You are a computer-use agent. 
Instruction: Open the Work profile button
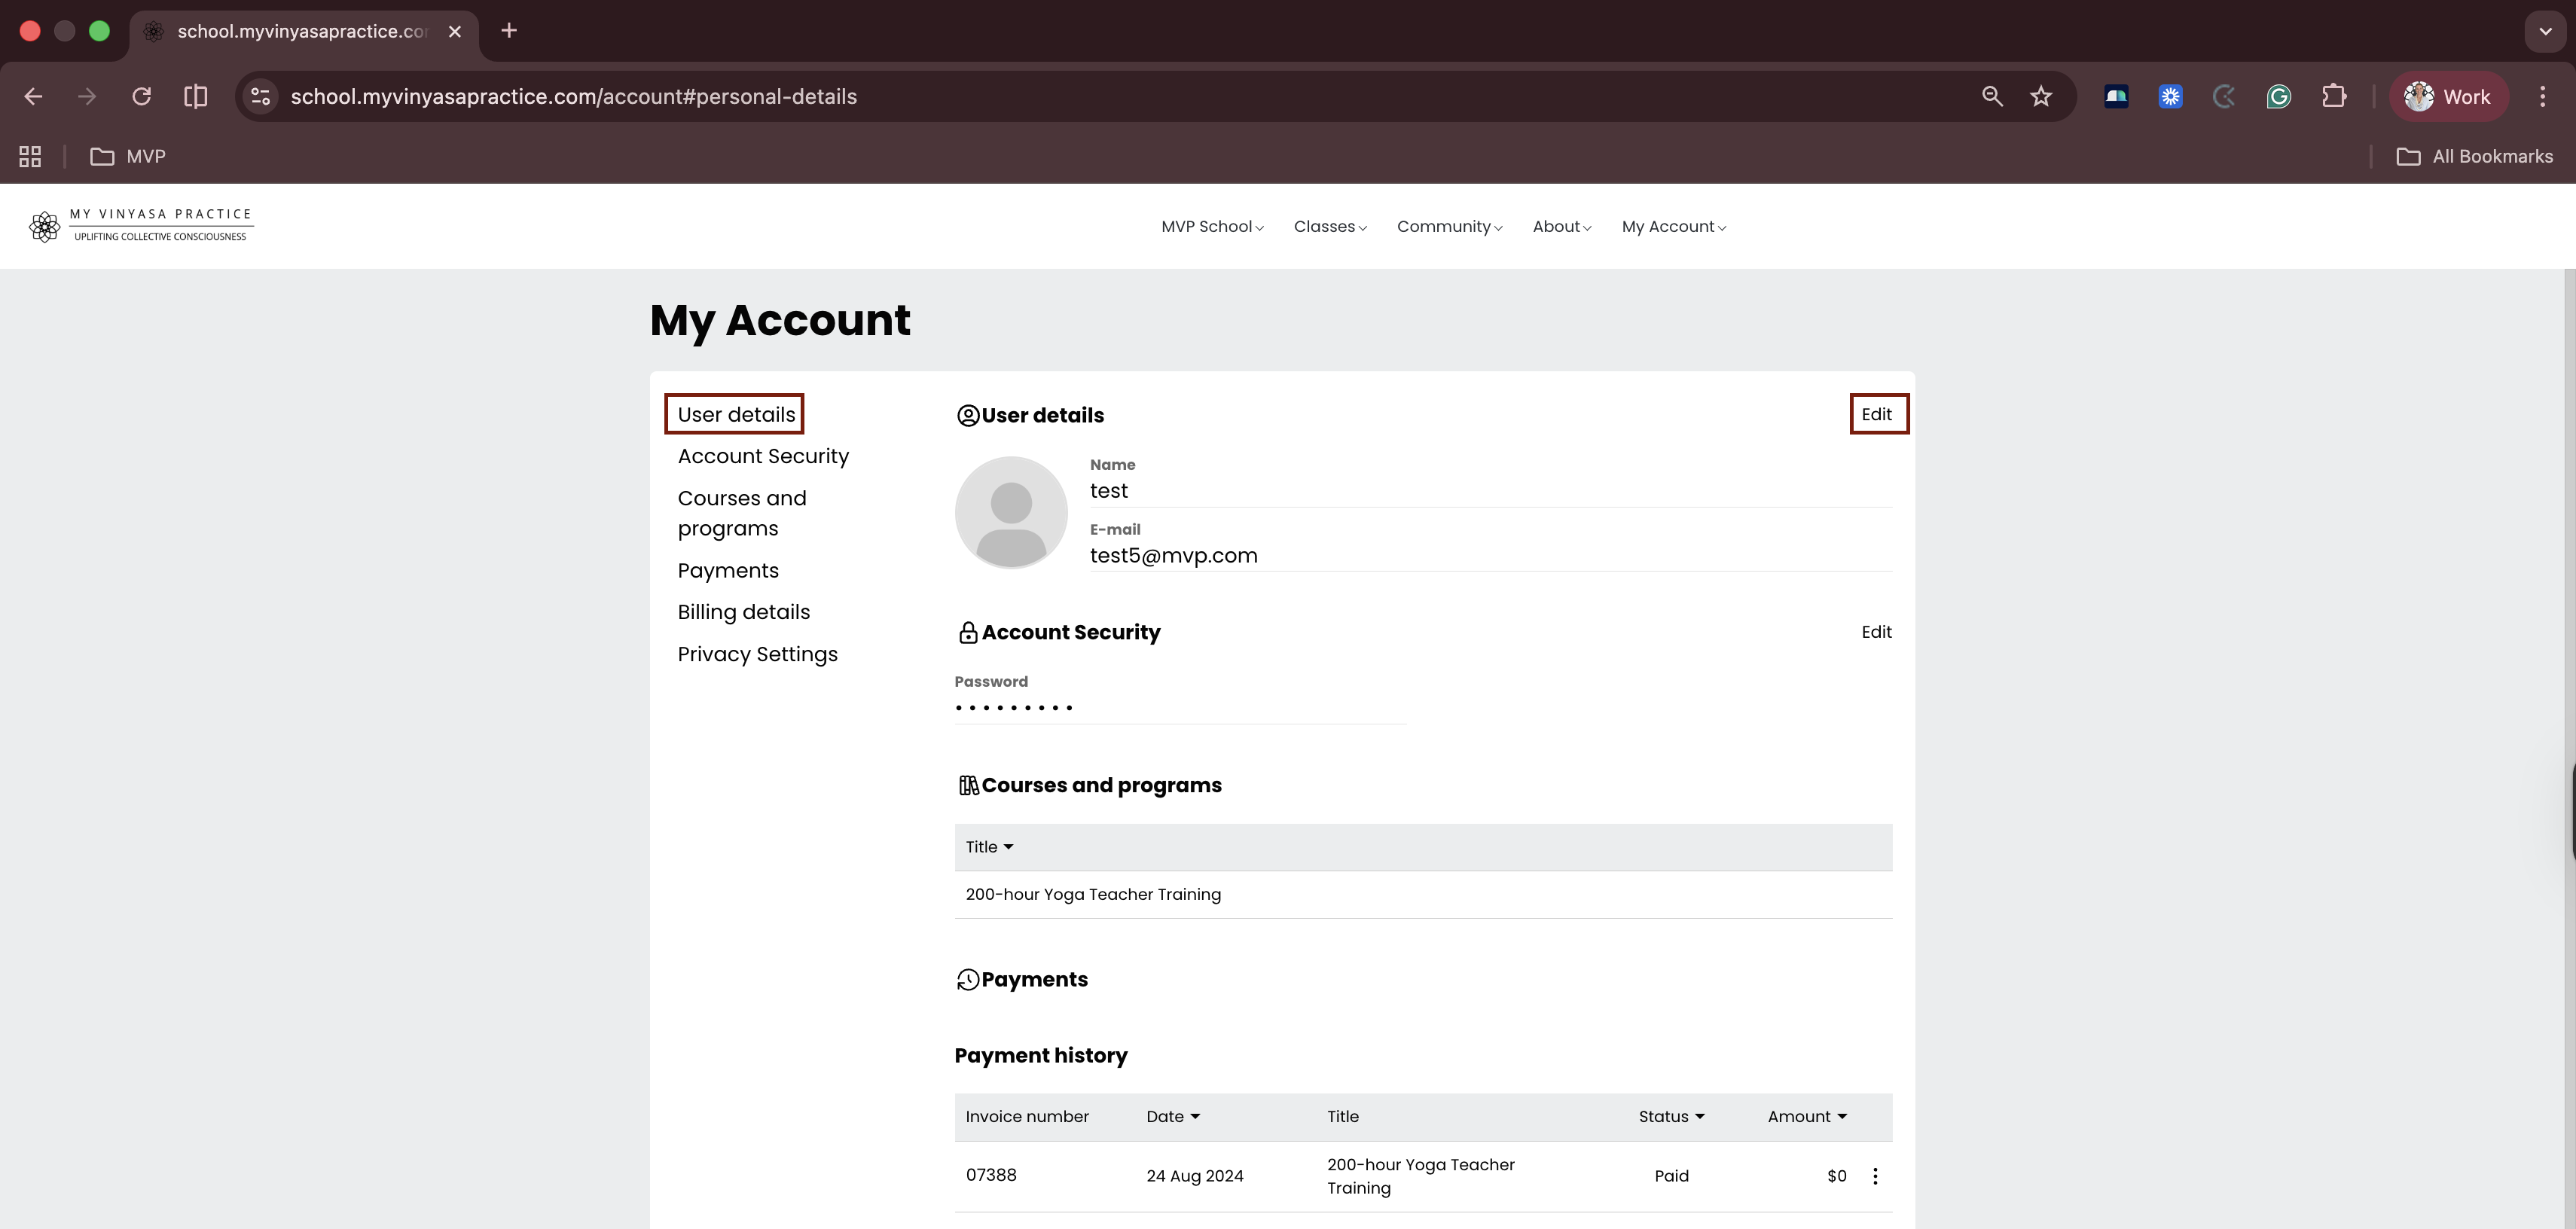point(2448,96)
